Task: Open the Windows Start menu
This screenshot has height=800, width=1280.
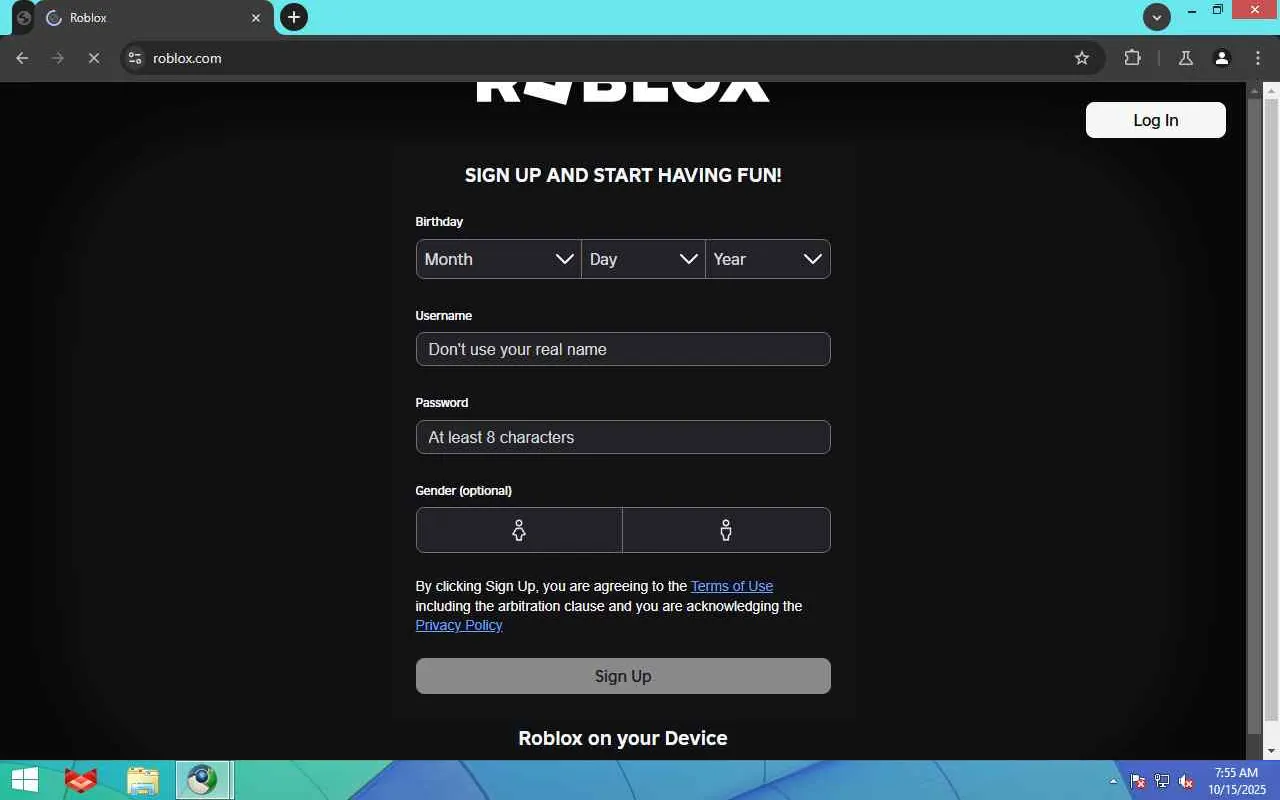Action: tap(24, 780)
